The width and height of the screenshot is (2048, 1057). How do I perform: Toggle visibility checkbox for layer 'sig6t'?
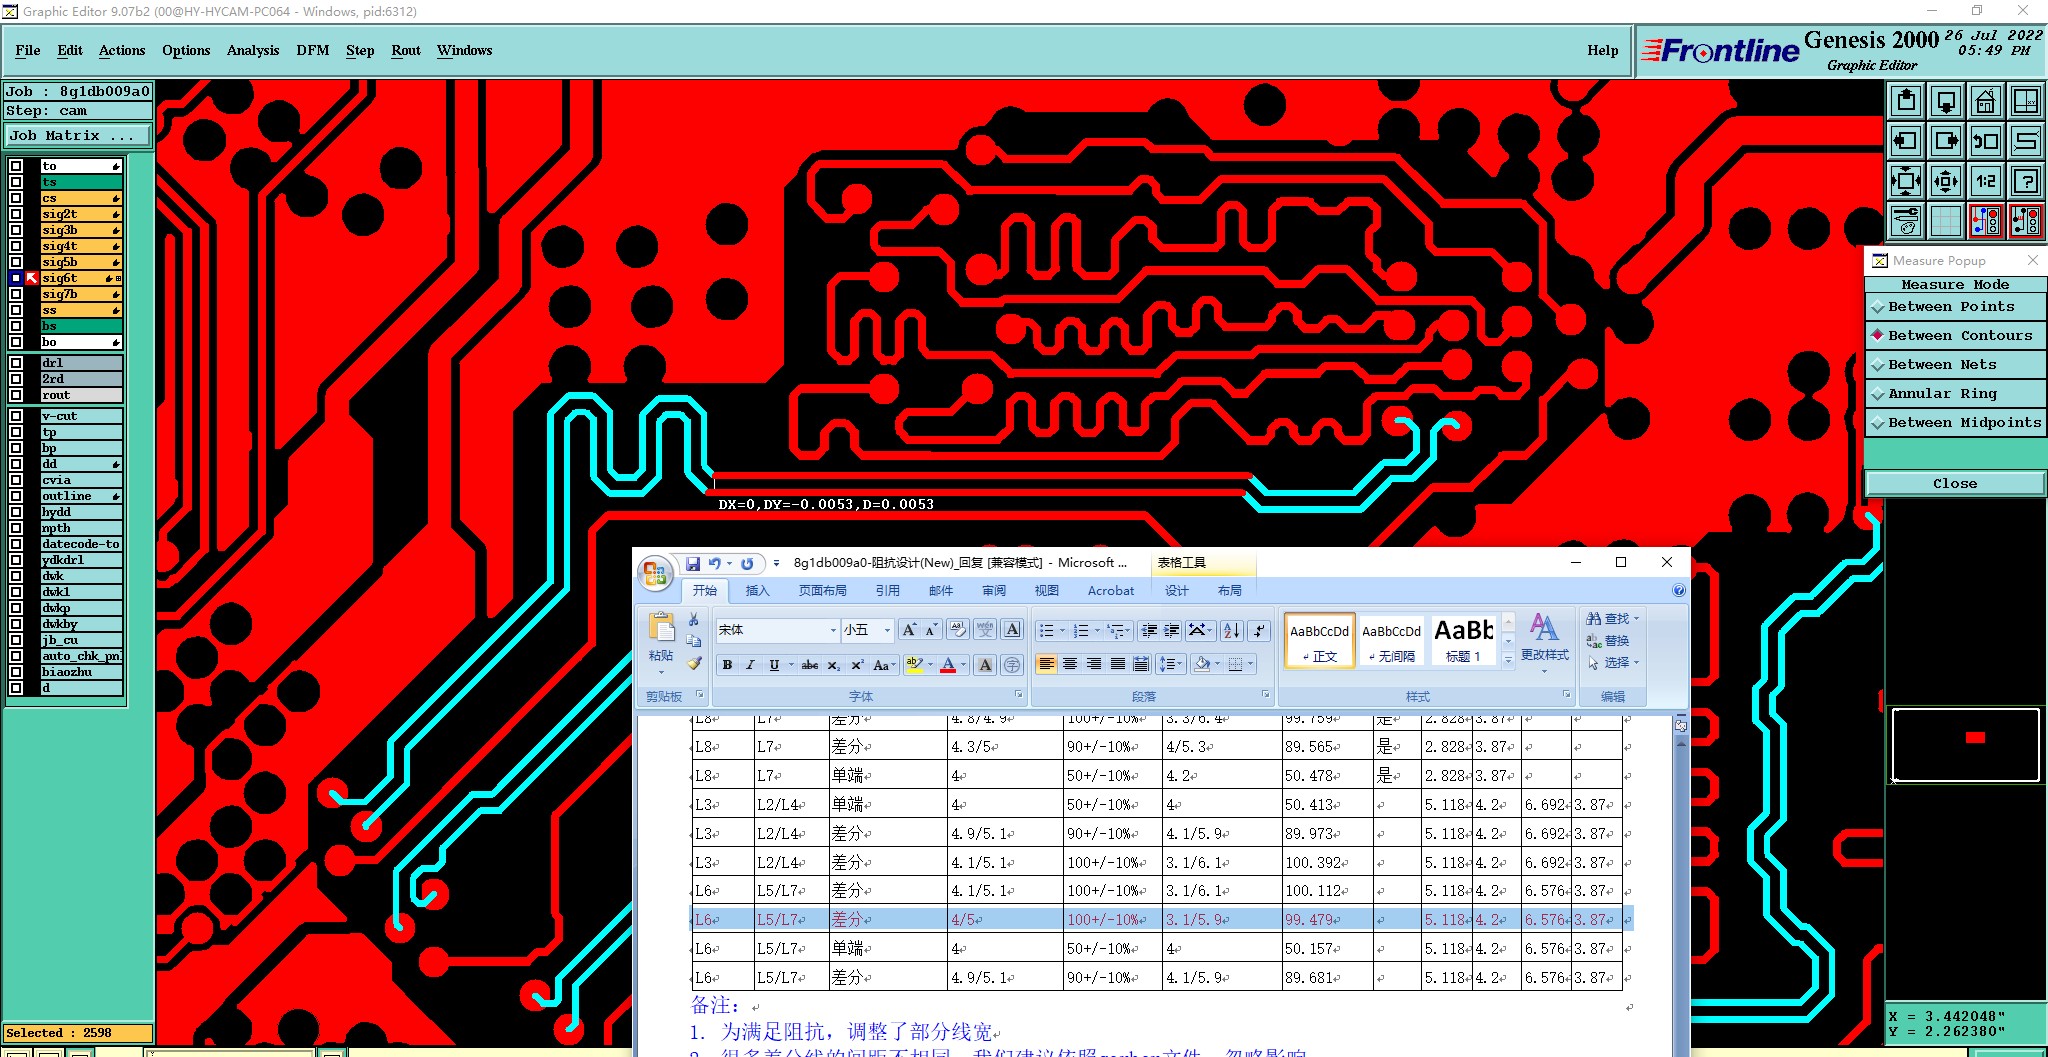tap(16, 278)
